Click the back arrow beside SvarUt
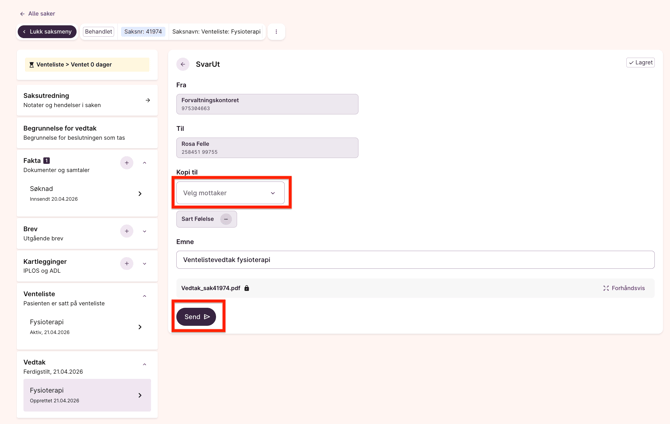Viewport: 670px width, 424px height. (x=183, y=64)
